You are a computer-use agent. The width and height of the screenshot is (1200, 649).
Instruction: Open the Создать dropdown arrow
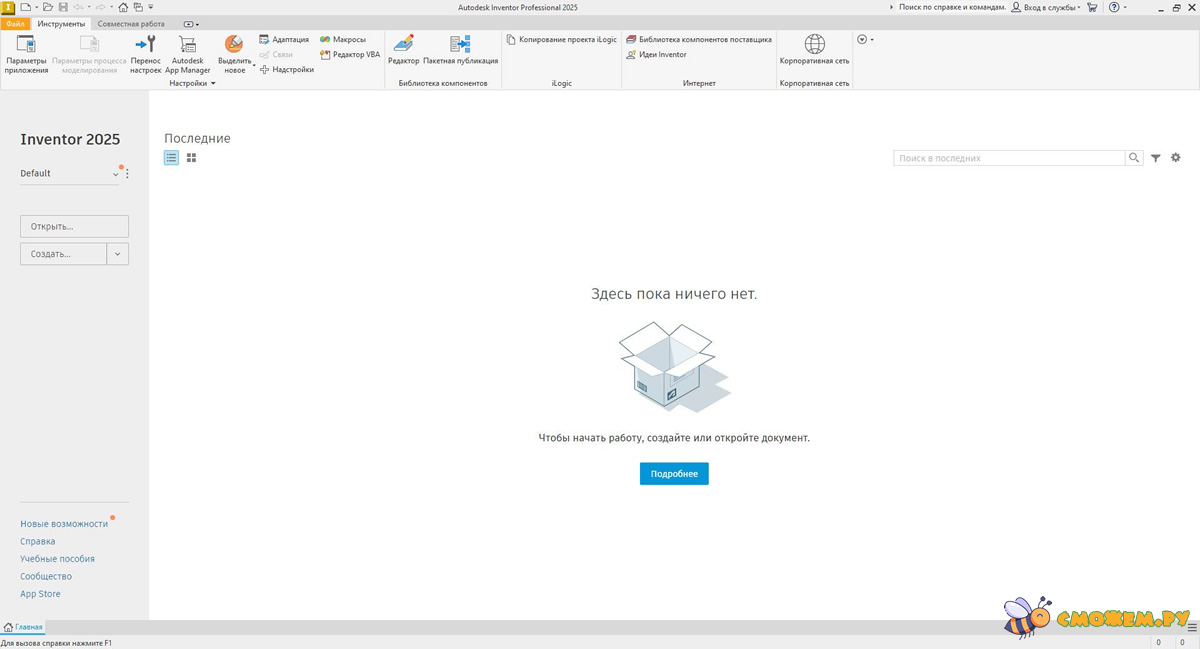[x=118, y=254]
